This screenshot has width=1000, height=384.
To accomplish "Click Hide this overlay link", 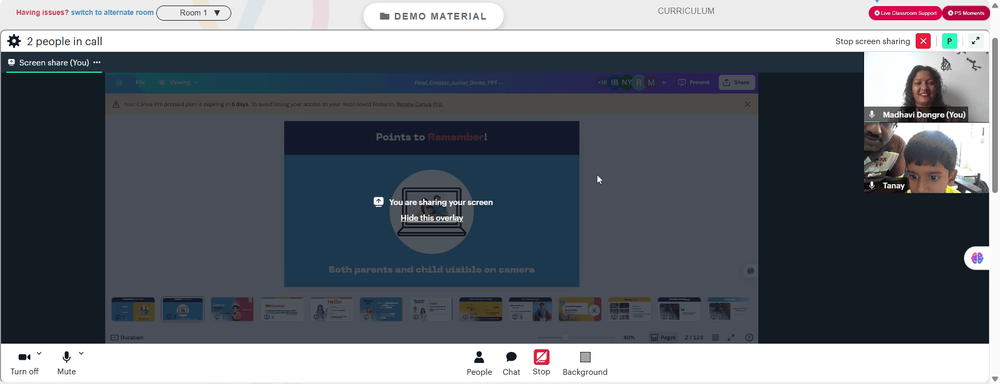I will click(x=432, y=218).
